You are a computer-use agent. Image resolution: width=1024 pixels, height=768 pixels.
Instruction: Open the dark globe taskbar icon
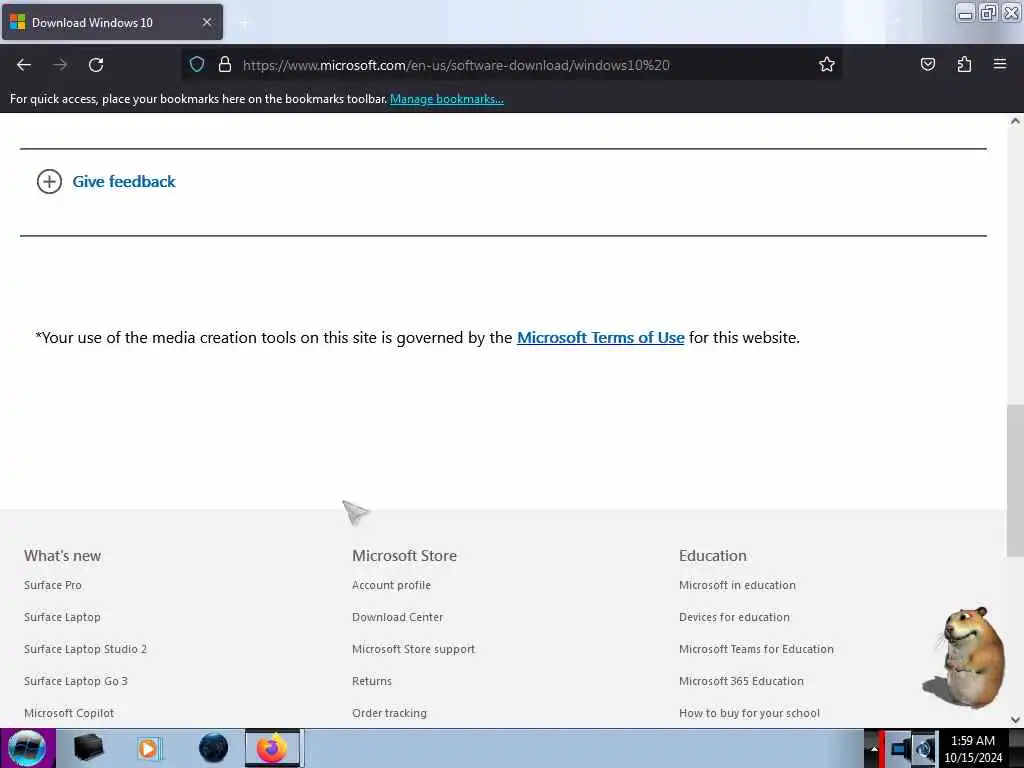tap(214, 748)
